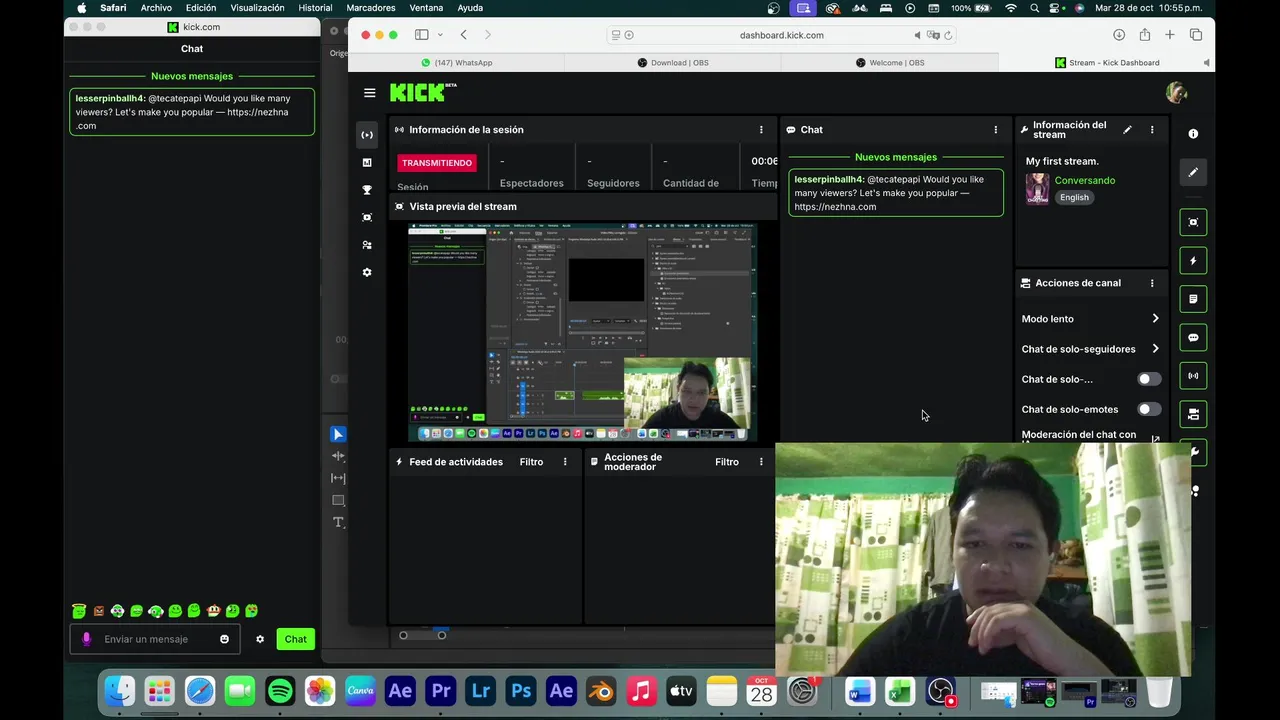1280x720 pixels.
Task: Open the settings gear in the left dashboard sidebar
Action: [x=367, y=272]
